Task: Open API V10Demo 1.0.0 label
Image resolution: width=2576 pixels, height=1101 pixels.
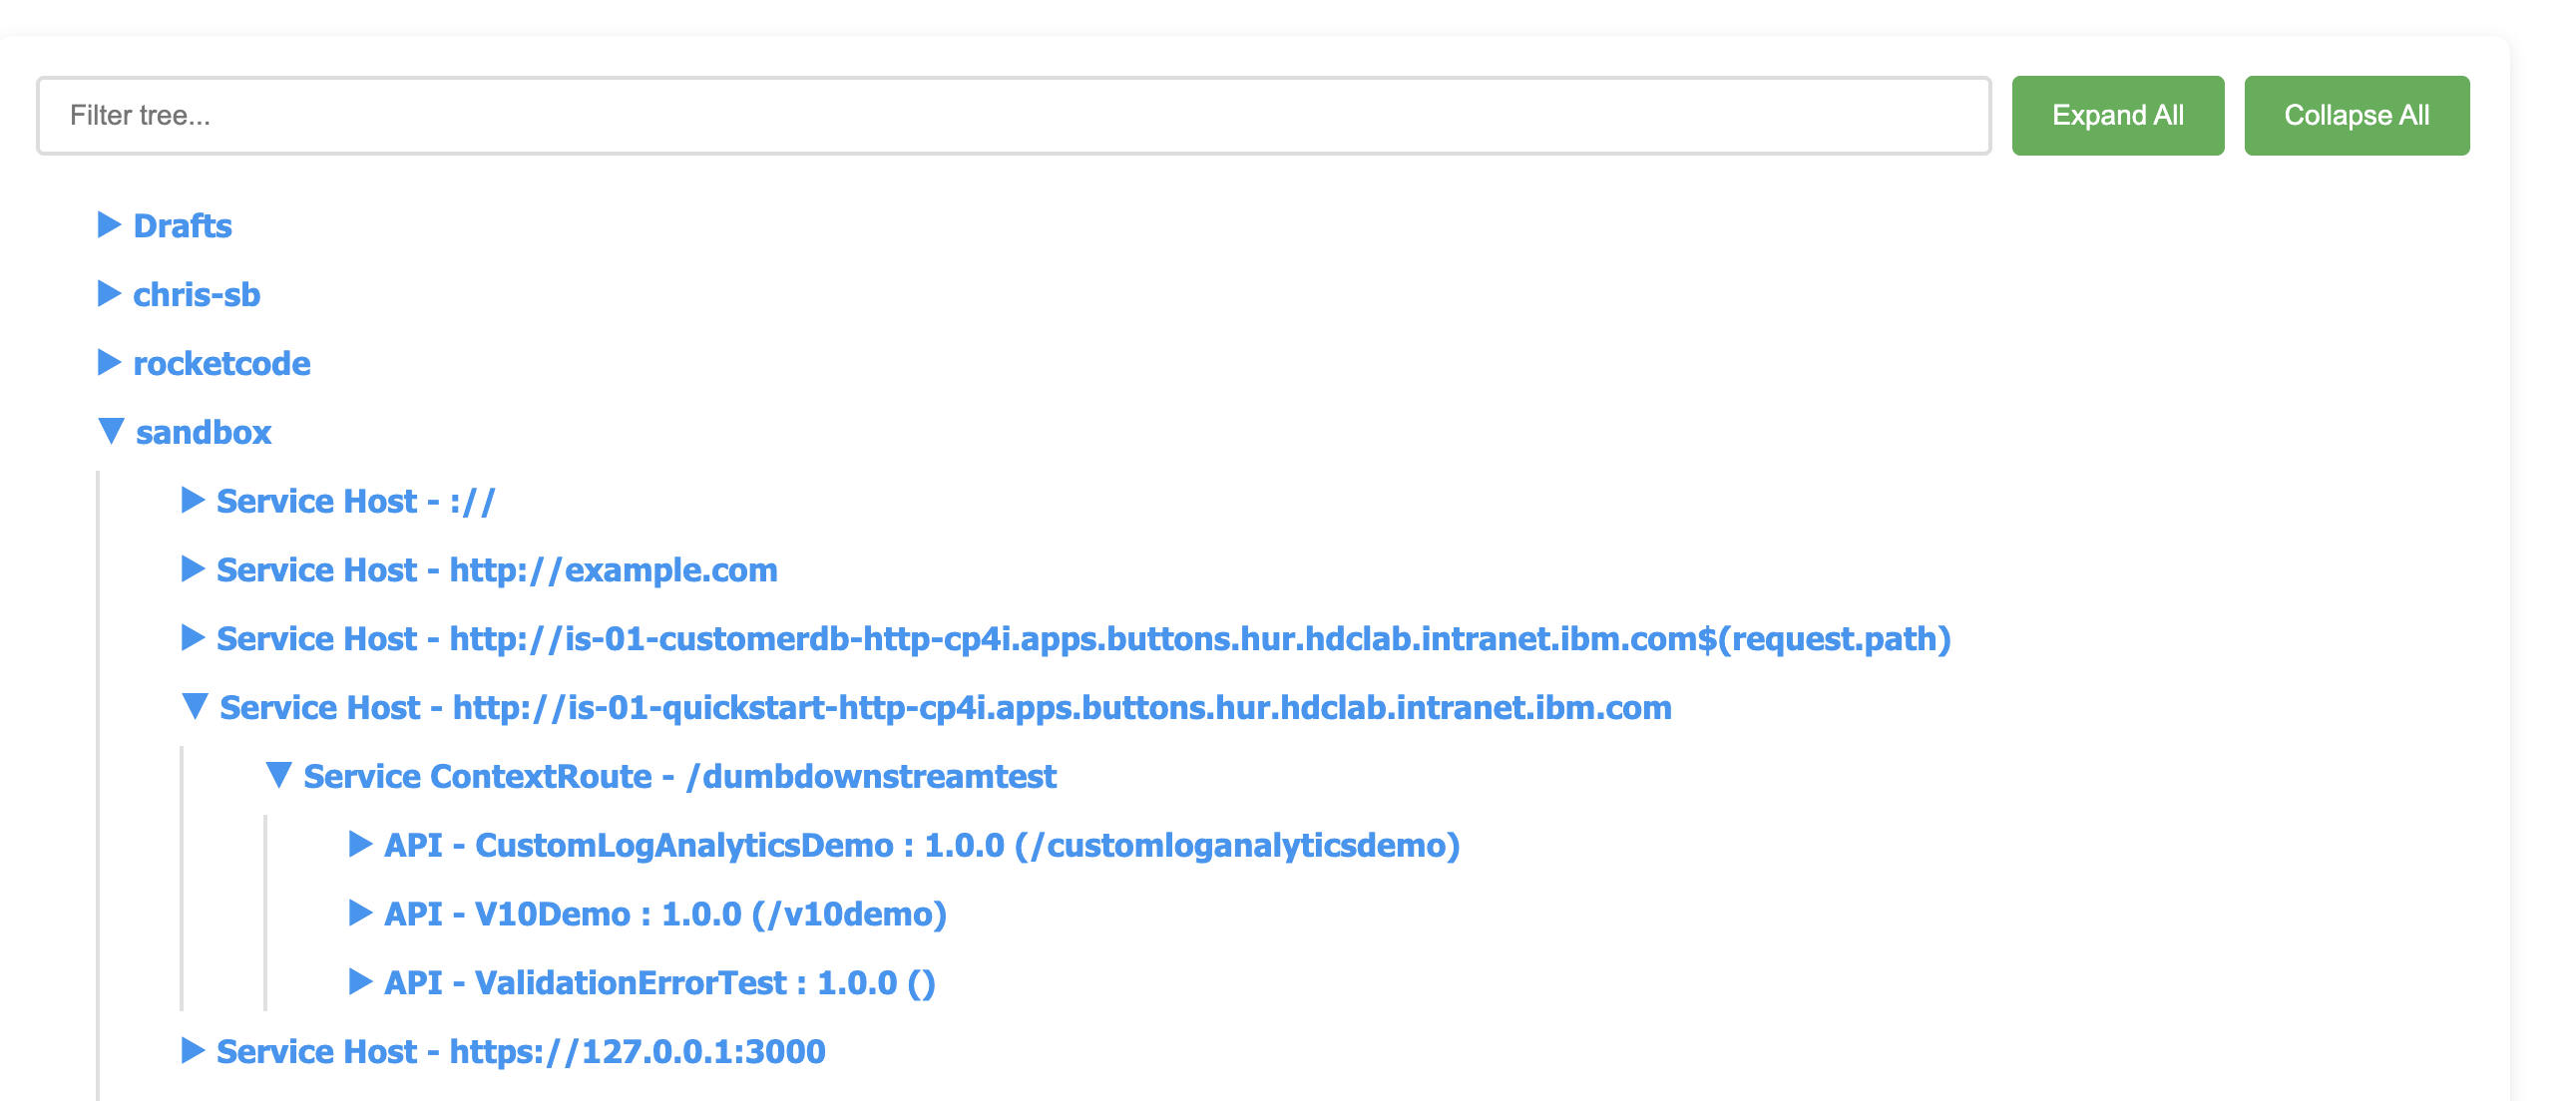Action: coord(665,914)
